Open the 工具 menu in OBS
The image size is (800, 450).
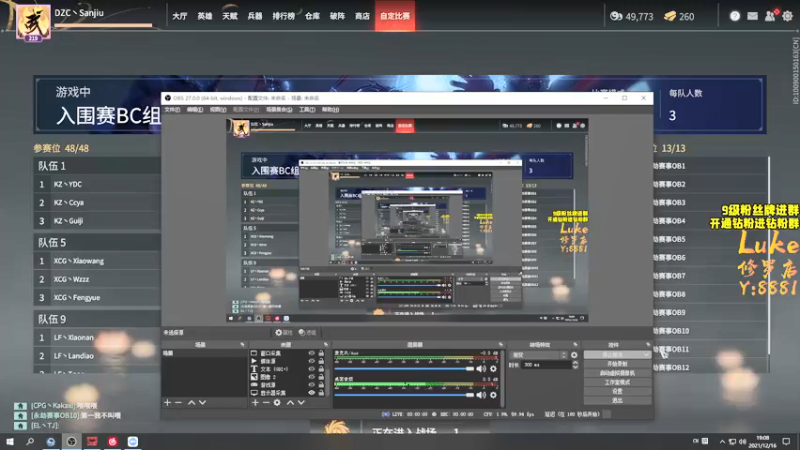tap(307, 110)
